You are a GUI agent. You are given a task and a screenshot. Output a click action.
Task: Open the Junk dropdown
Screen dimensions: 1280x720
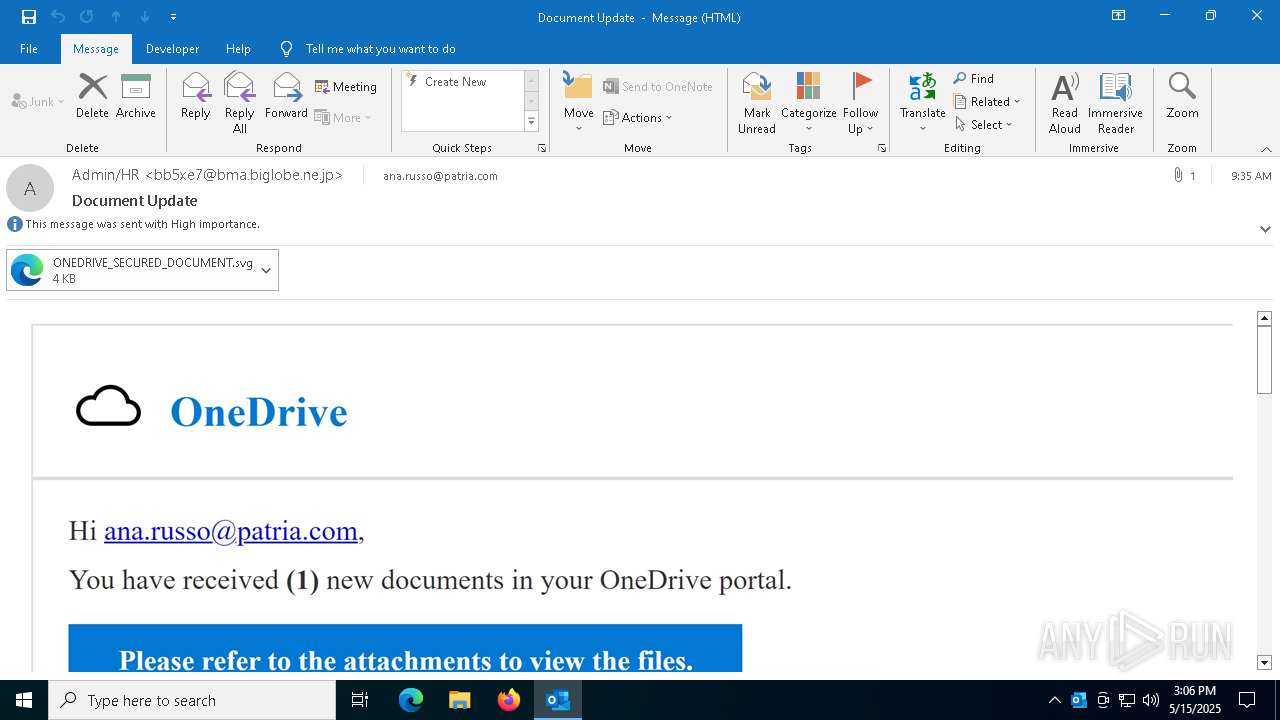click(38, 101)
